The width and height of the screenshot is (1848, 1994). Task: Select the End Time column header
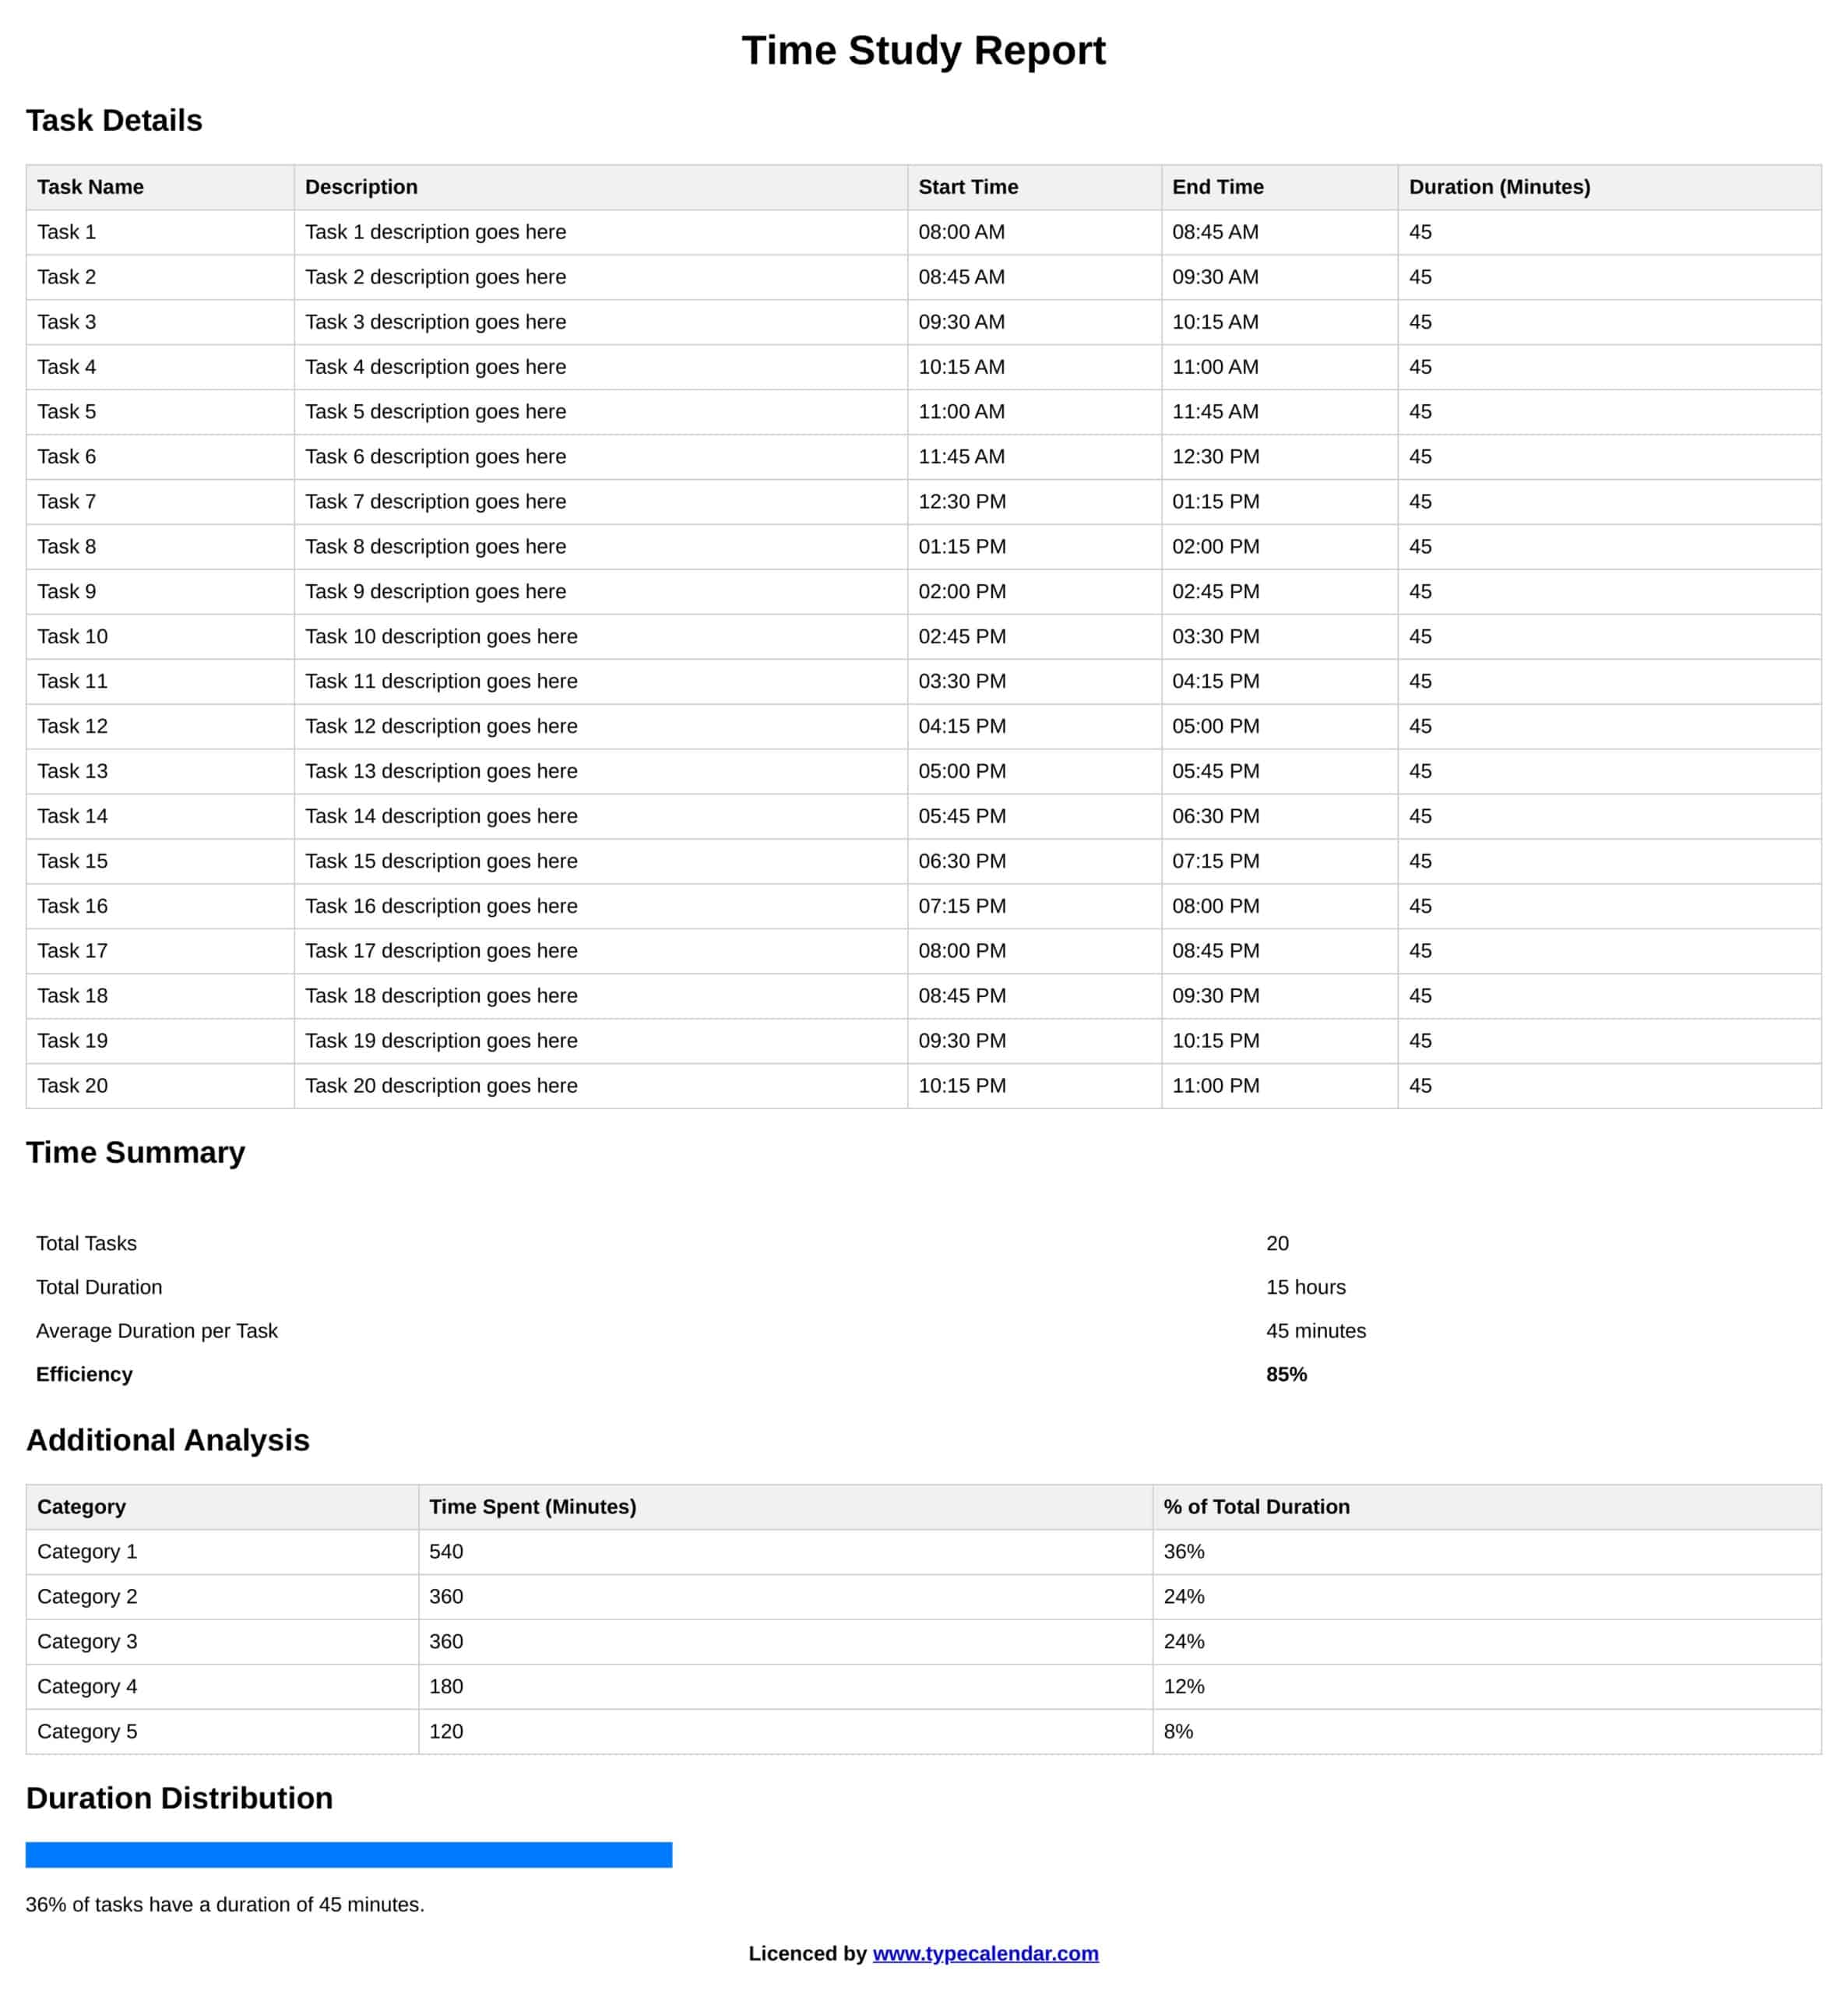click(x=1217, y=187)
